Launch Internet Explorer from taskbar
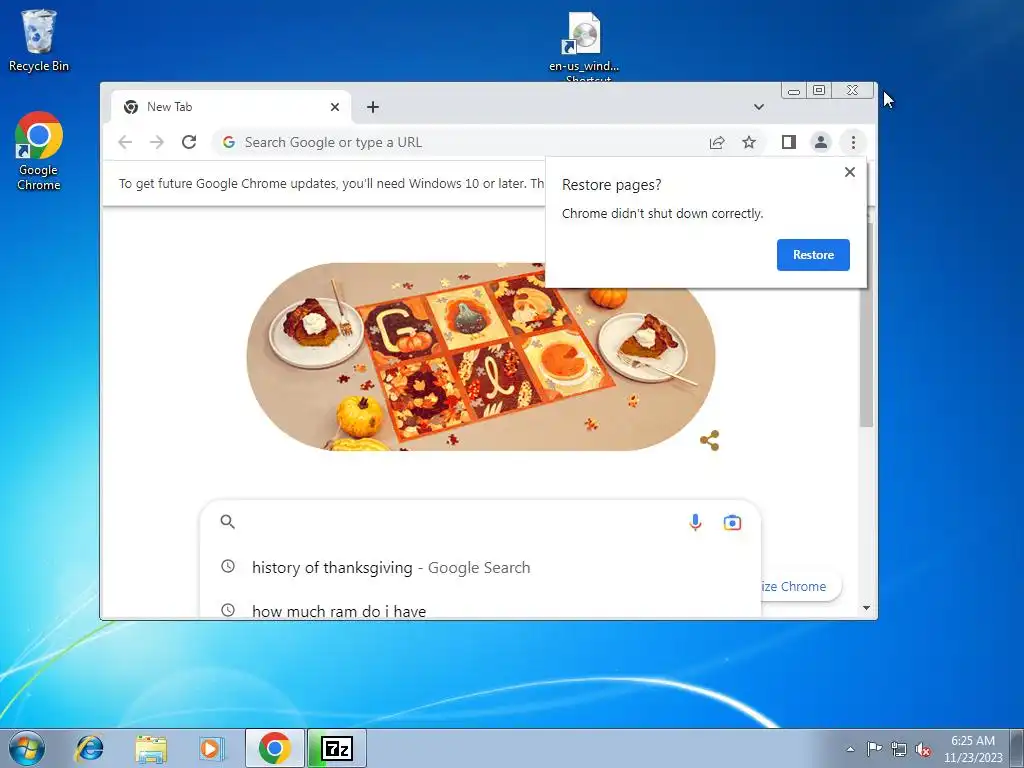The width and height of the screenshot is (1024, 768). [x=89, y=748]
